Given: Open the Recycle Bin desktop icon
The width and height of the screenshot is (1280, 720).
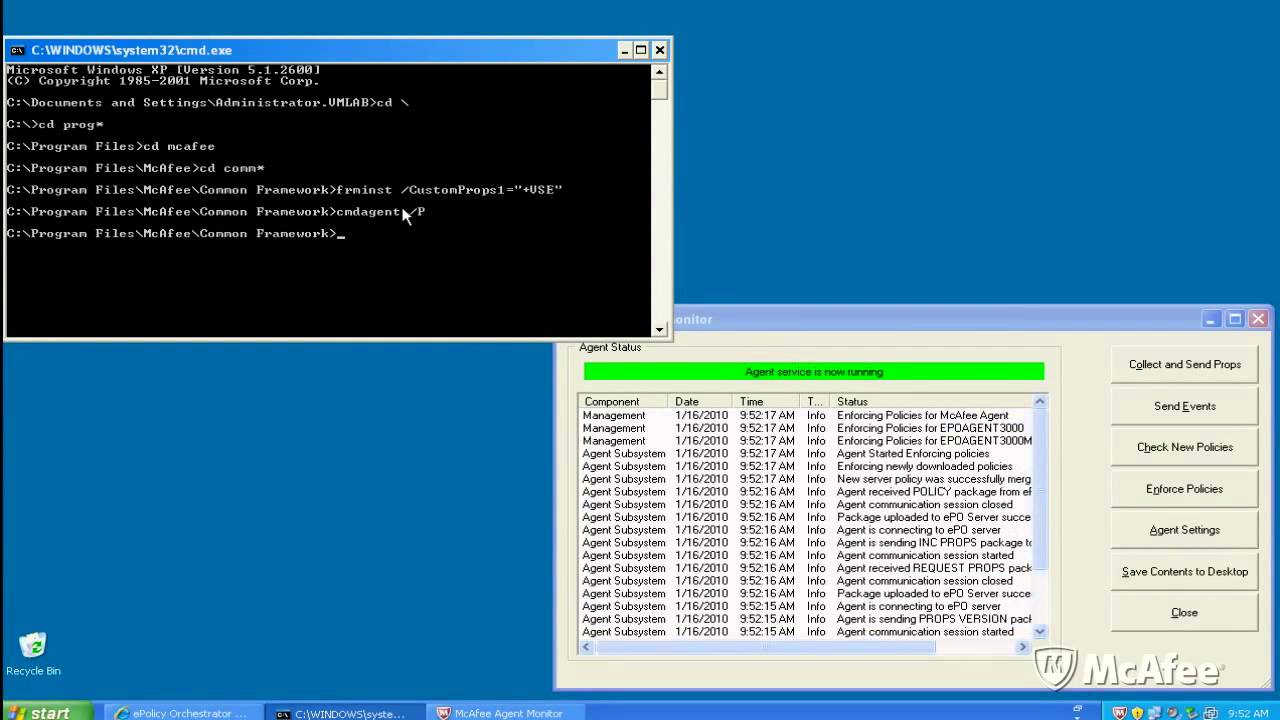Looking at the screenshot, I should pos(33,654).
